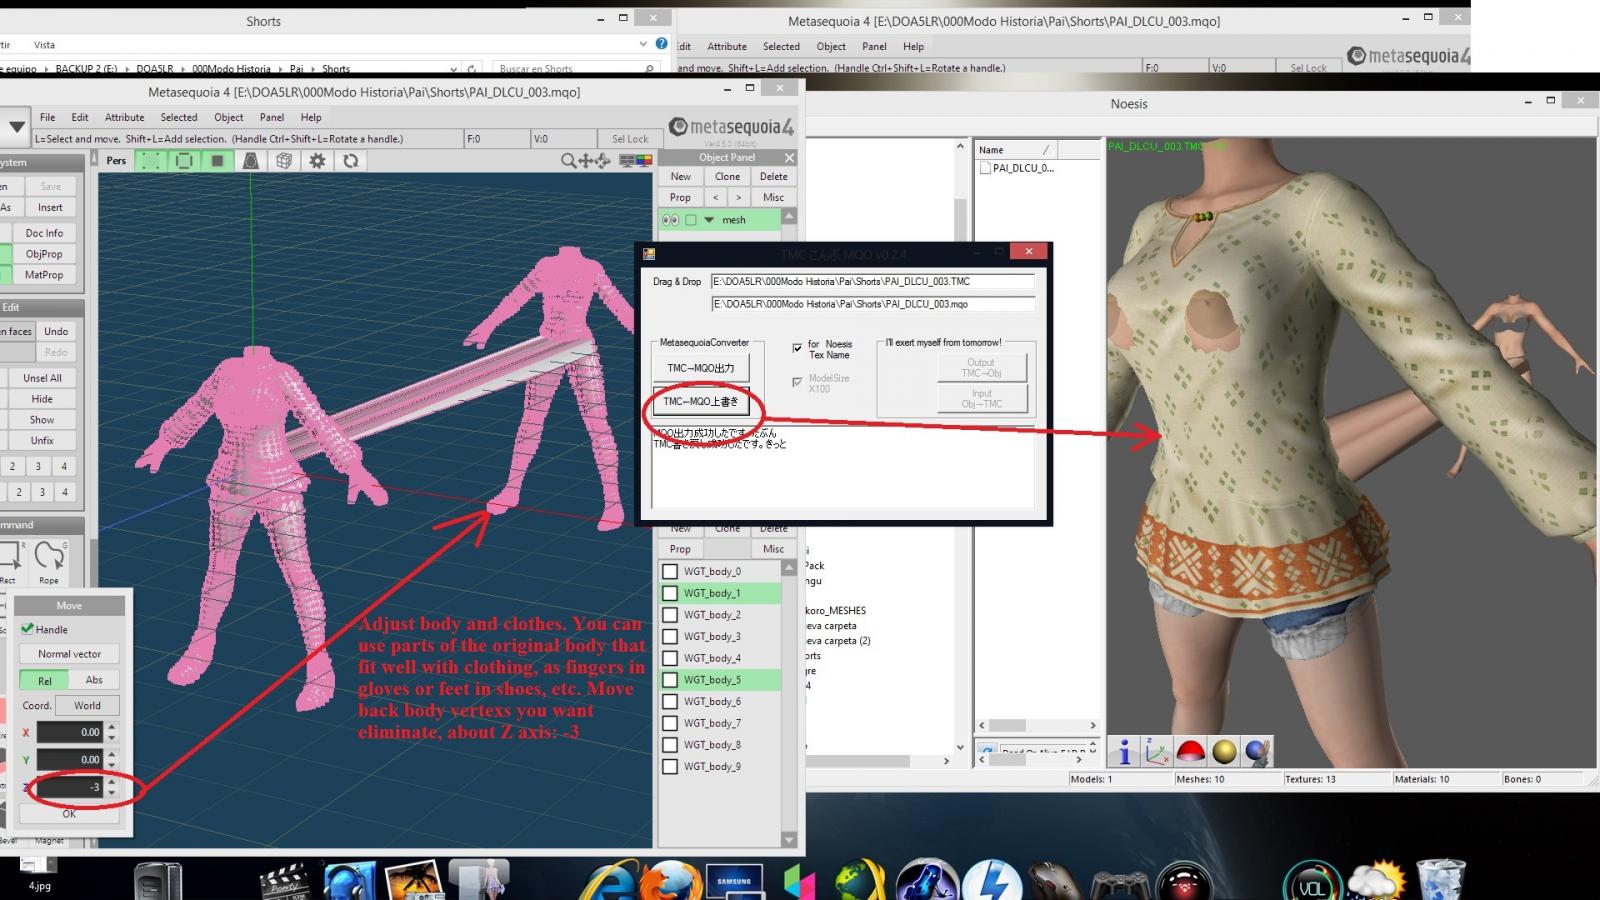The image size is (1600, 900).
Task: Click the Unsel All button
Action: point(42,378)
